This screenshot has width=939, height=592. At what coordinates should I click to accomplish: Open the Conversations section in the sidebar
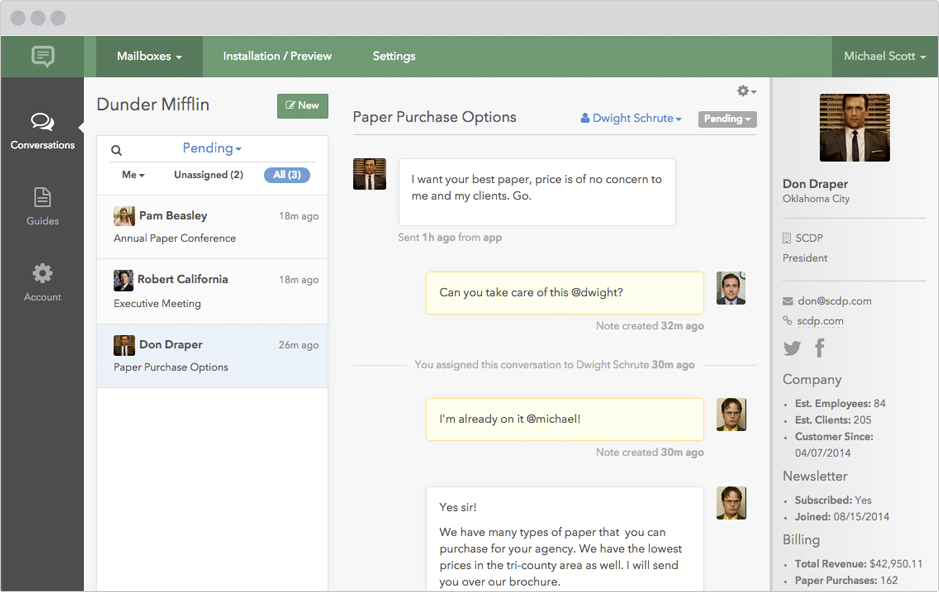(42, 130)
